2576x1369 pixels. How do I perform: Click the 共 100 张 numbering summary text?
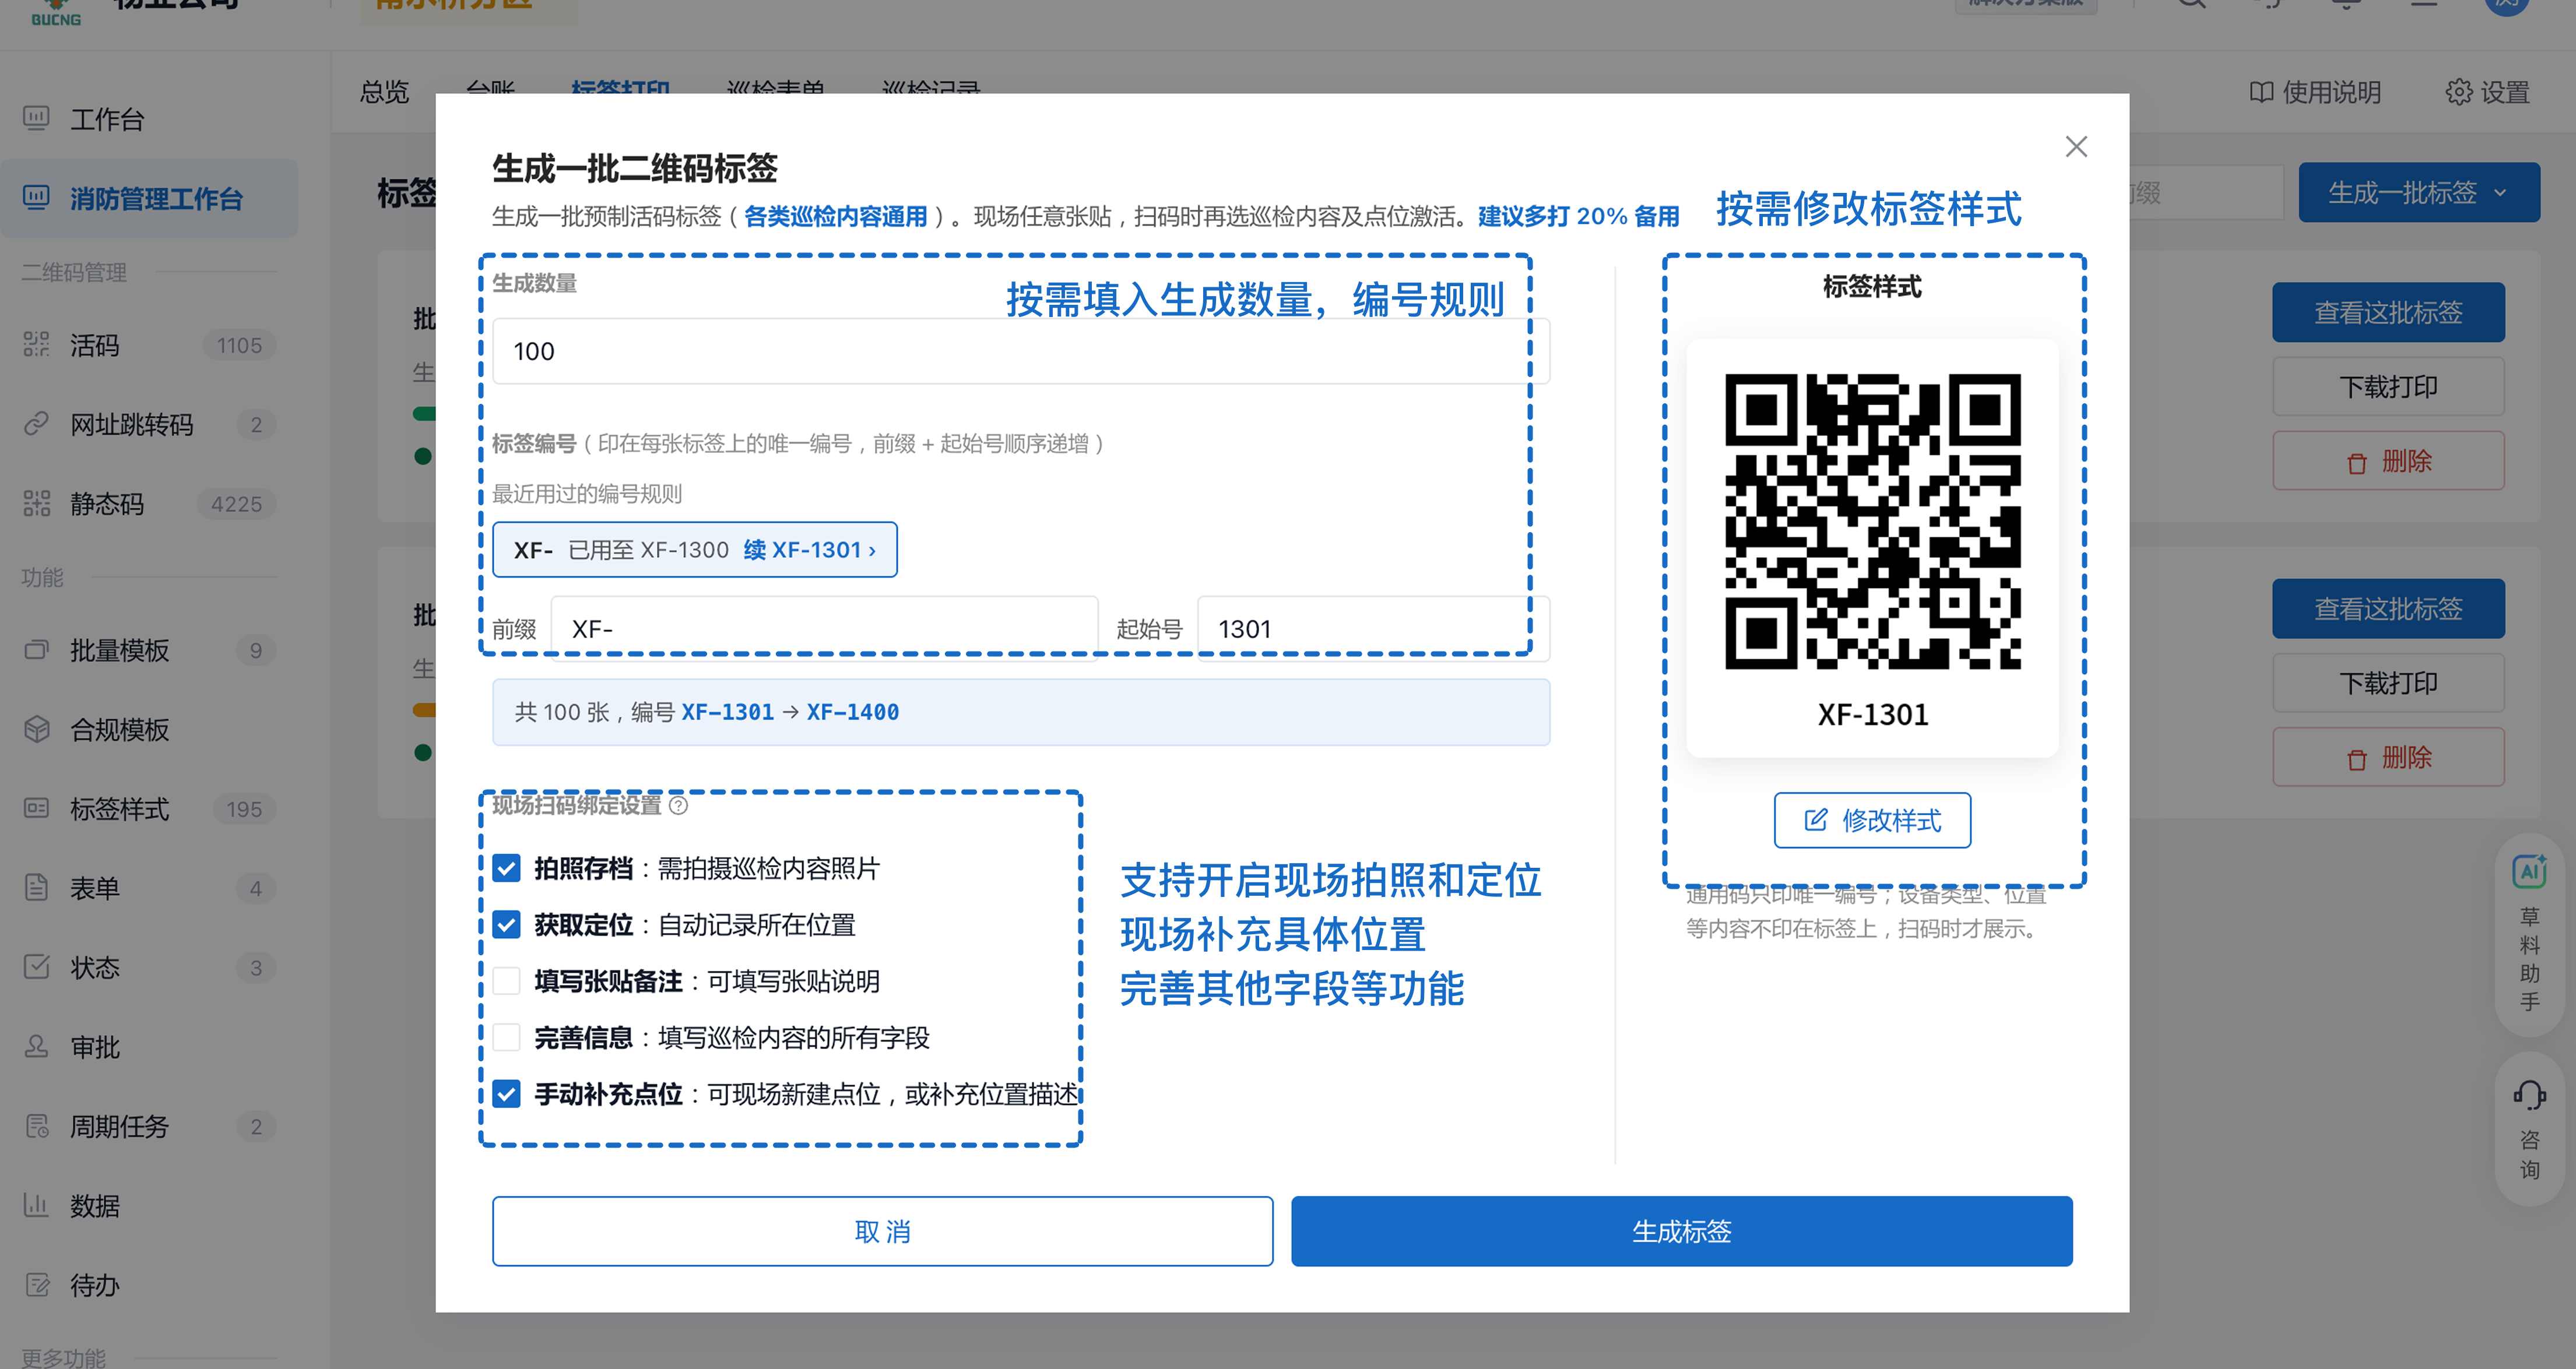click(706, 712)
